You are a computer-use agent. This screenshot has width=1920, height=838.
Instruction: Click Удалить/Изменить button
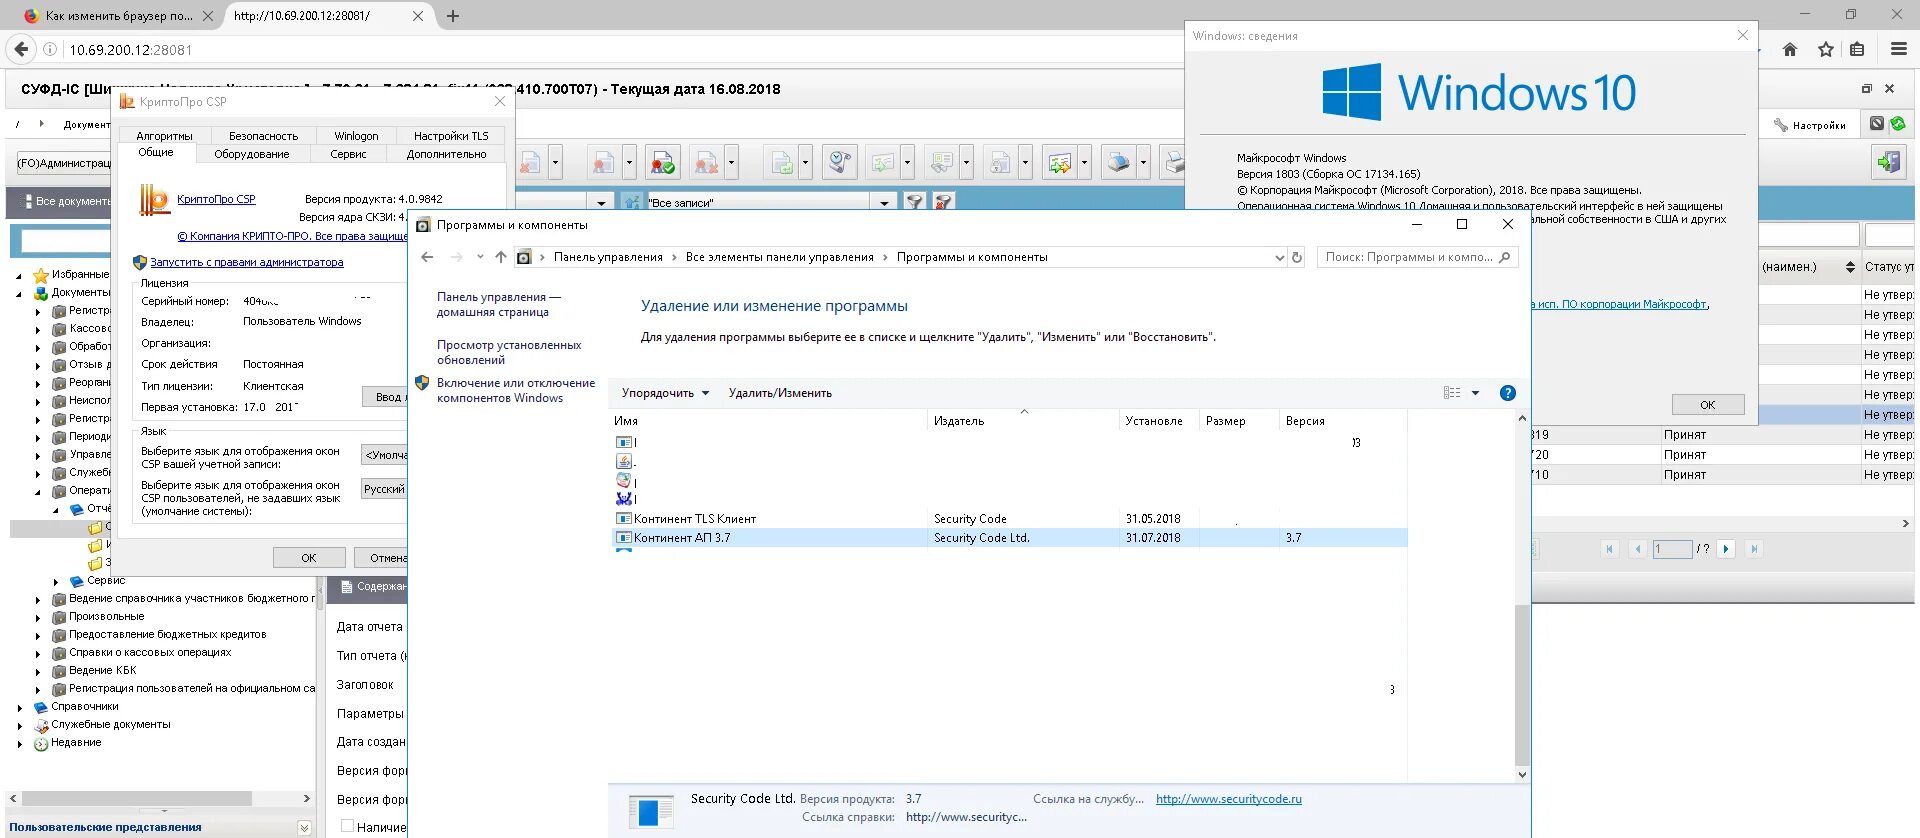(780, 393)
